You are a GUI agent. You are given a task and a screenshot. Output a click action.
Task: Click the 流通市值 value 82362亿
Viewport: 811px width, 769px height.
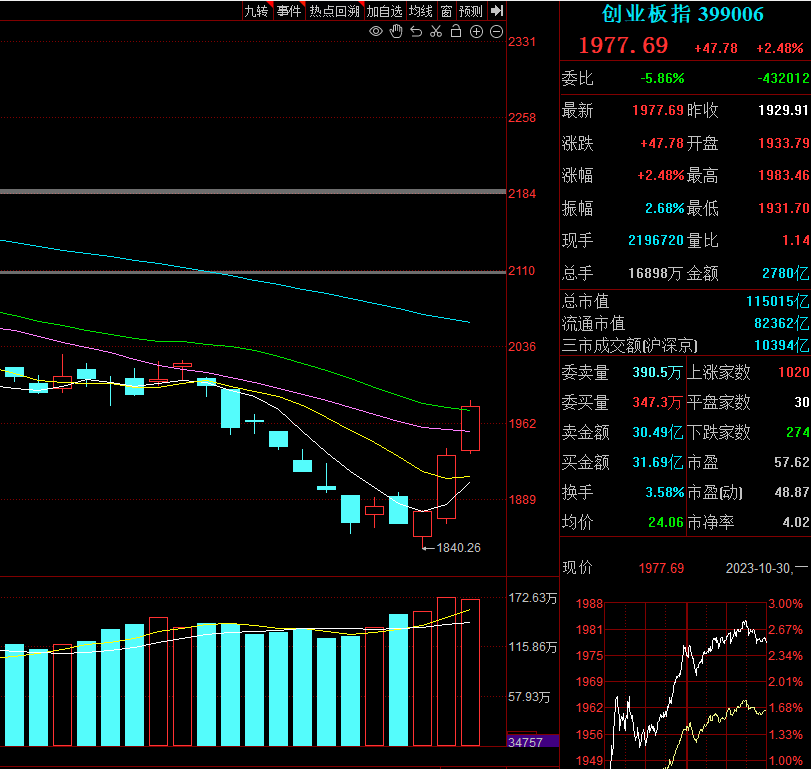tap(782, 324)
